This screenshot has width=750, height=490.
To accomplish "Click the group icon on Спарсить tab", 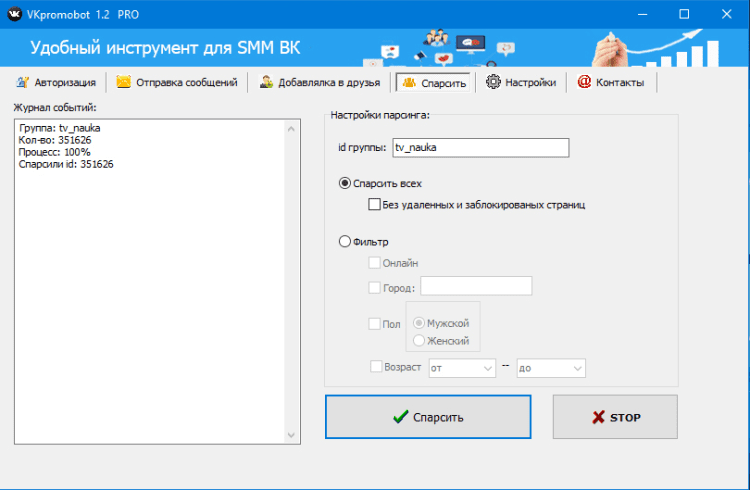I will coord(407,82).
